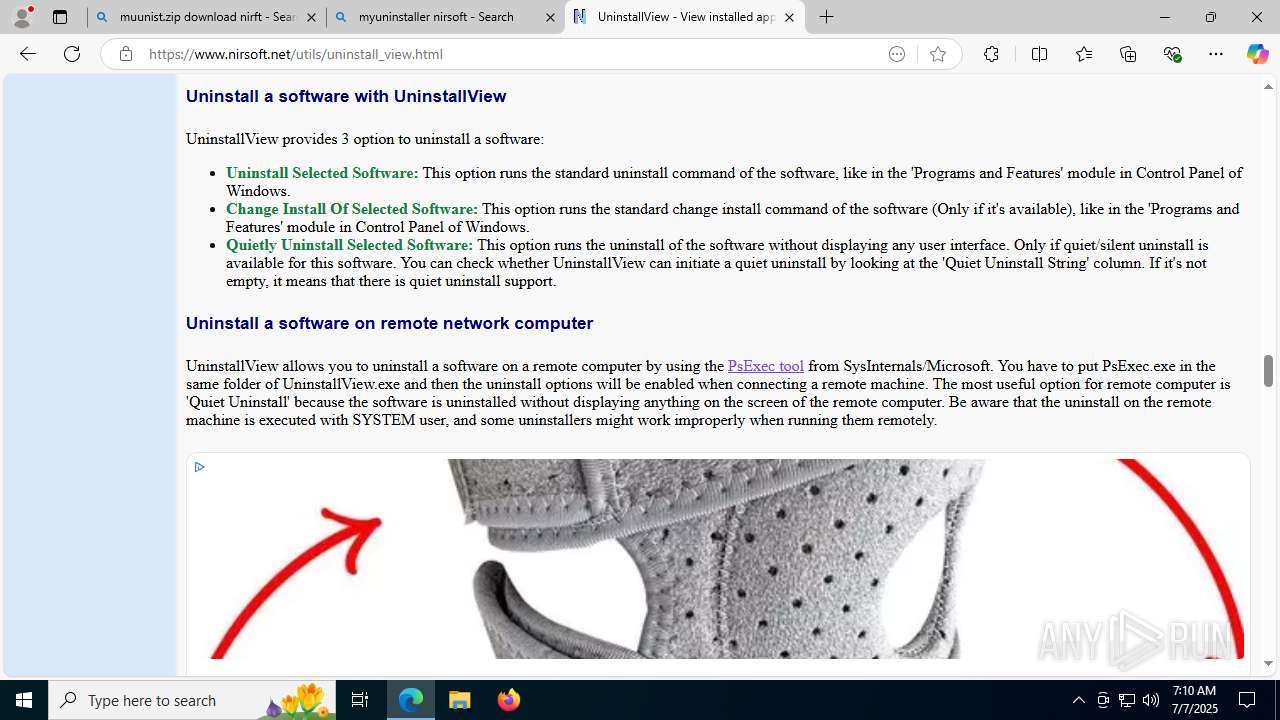The width and height of the screenshot is (1280, 720).
Task: Open Copilot sidebar
Action: (x=1257, y=54)
